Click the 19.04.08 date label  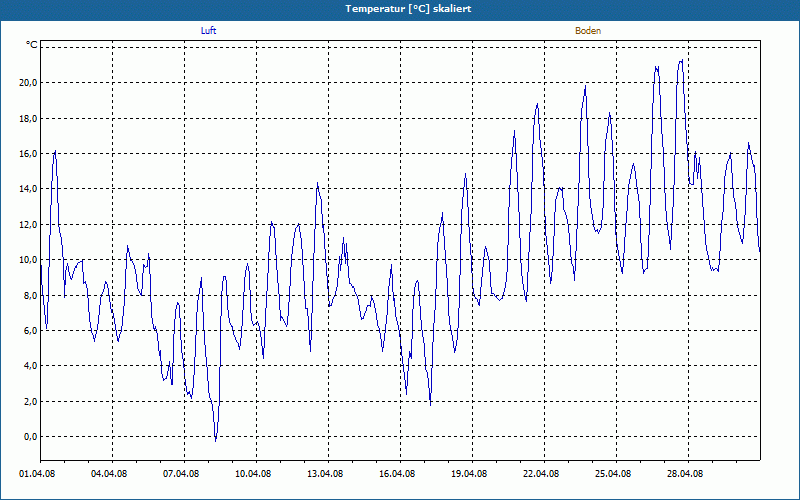pos(469,475)
